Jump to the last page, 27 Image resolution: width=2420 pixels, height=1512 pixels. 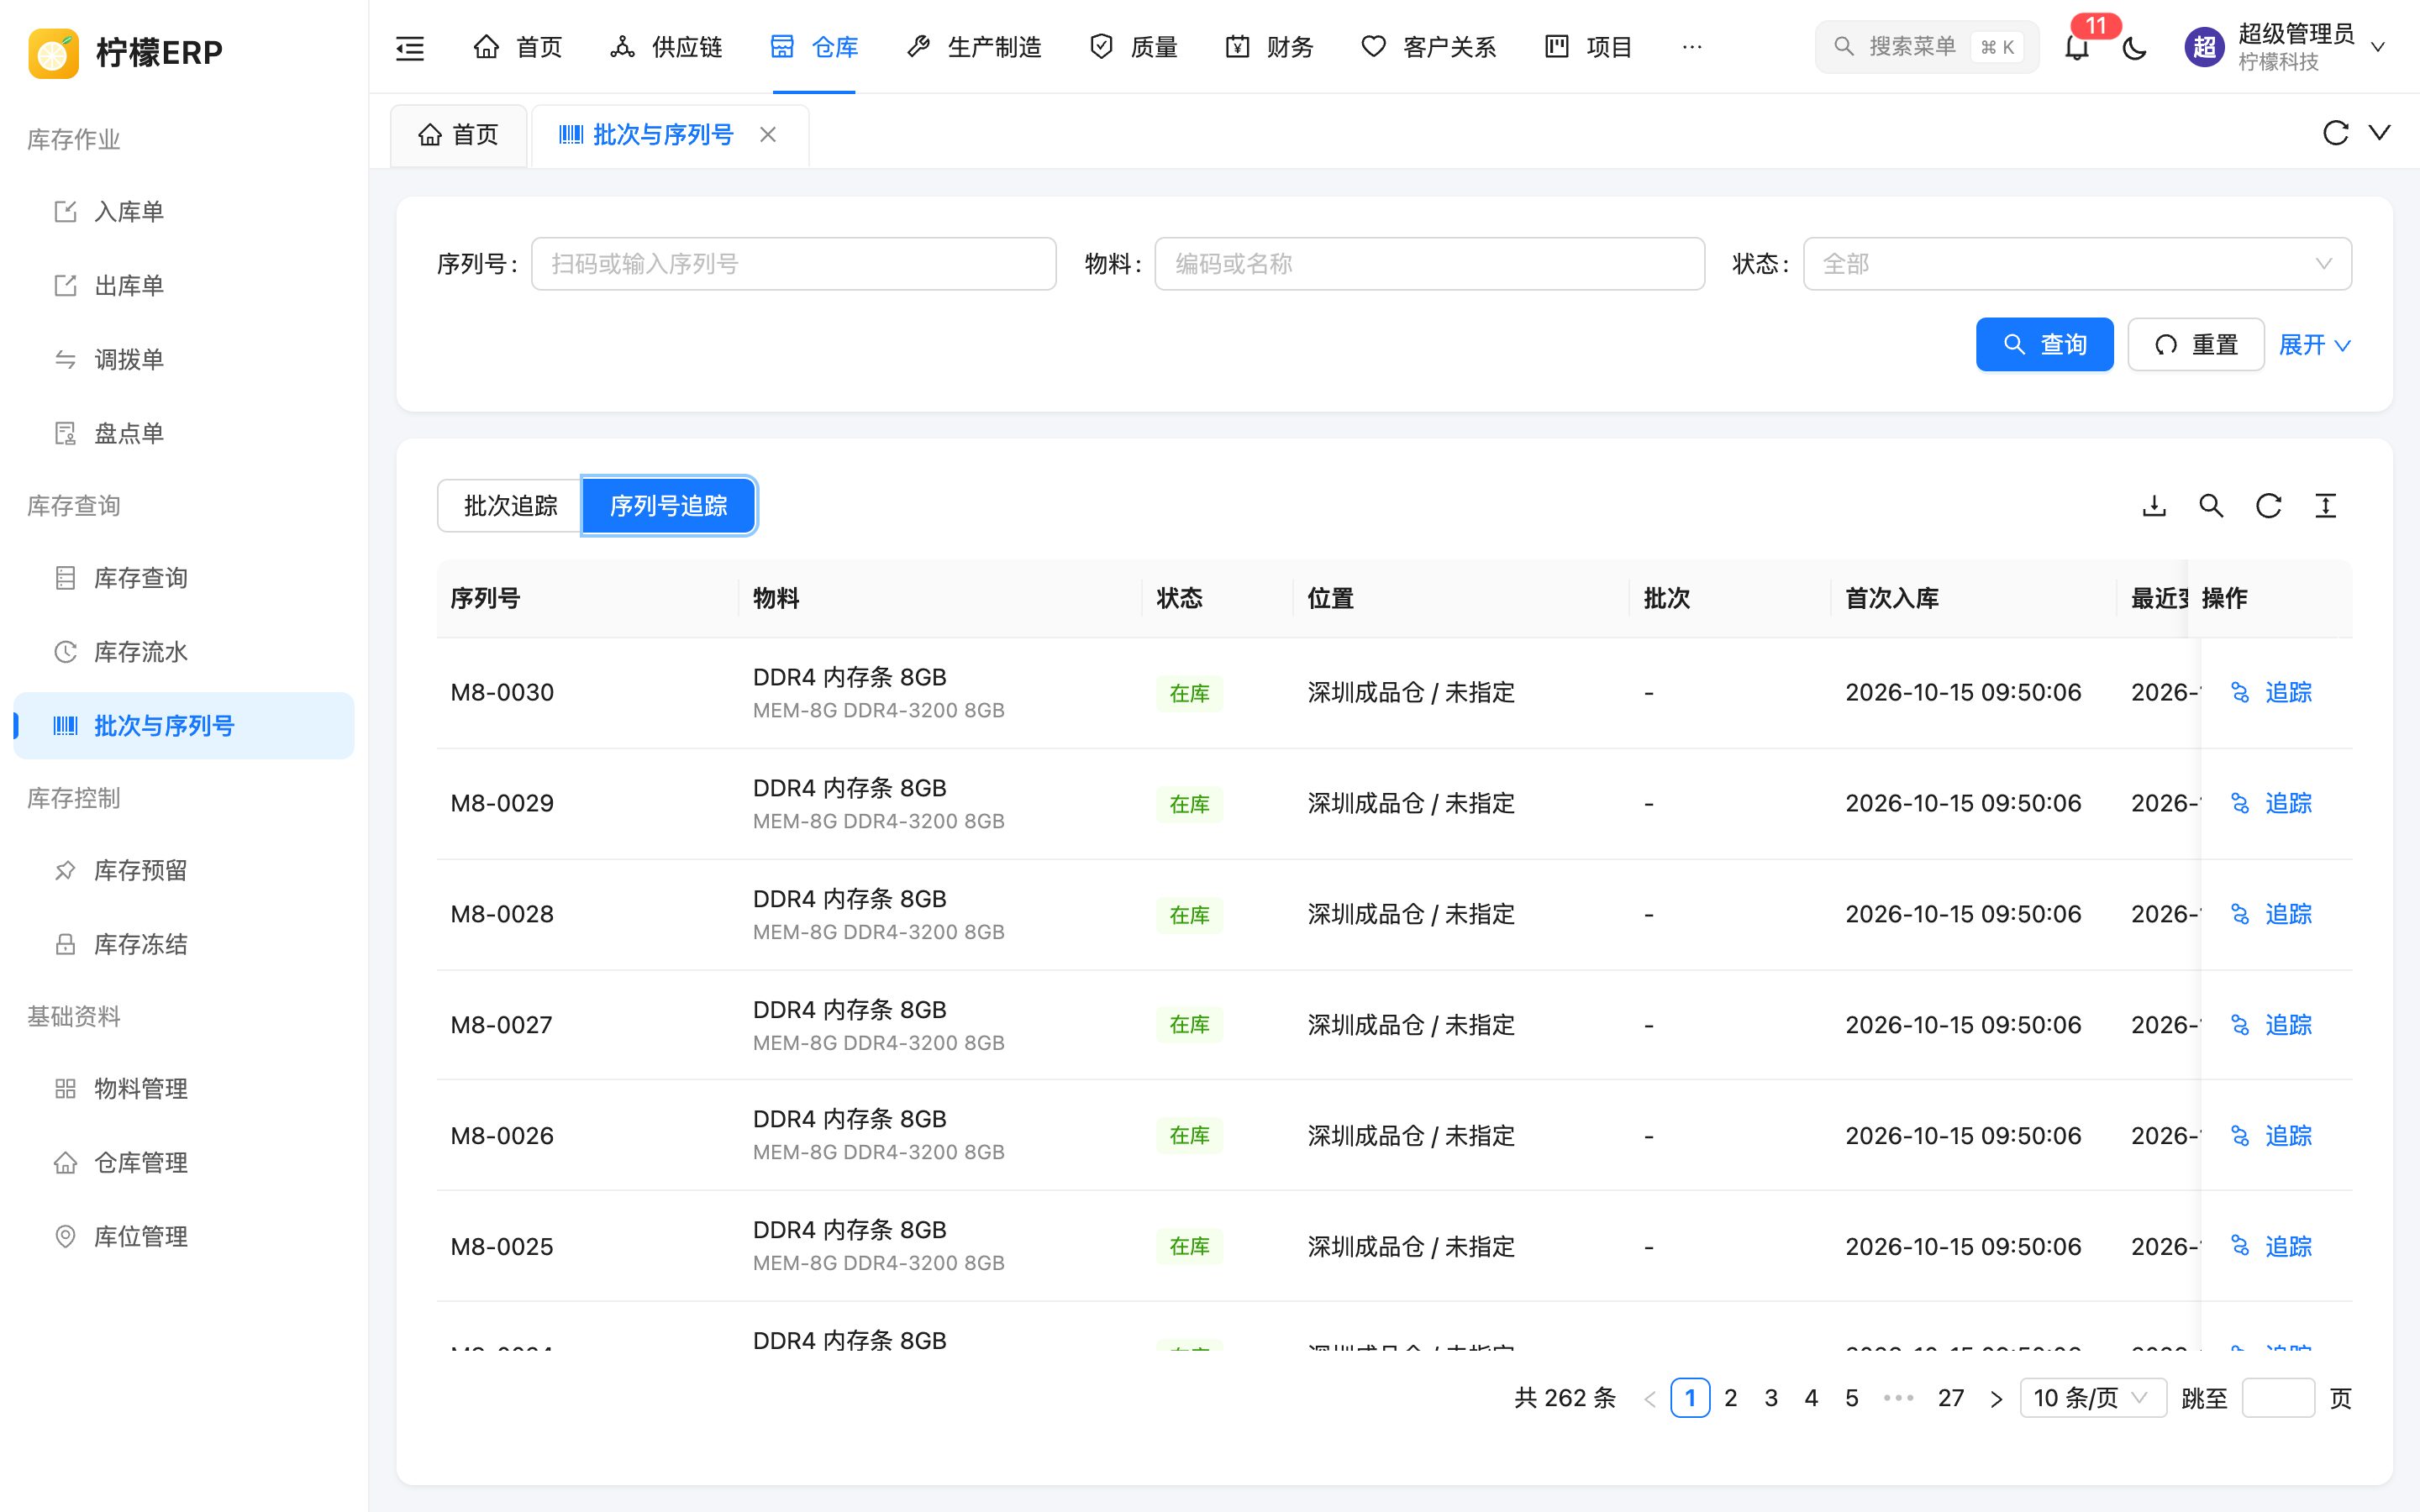pos(1951,1398)
